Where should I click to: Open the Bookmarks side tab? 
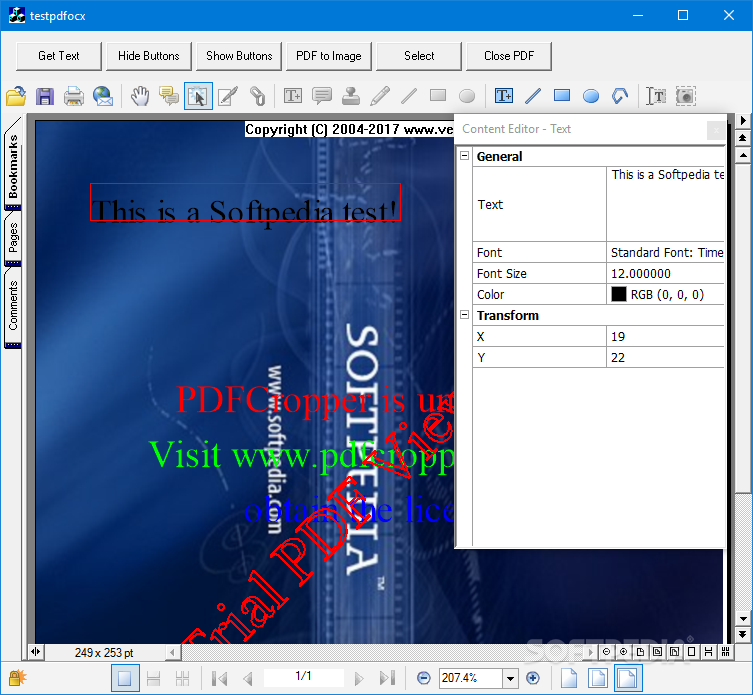click(13, 166)
